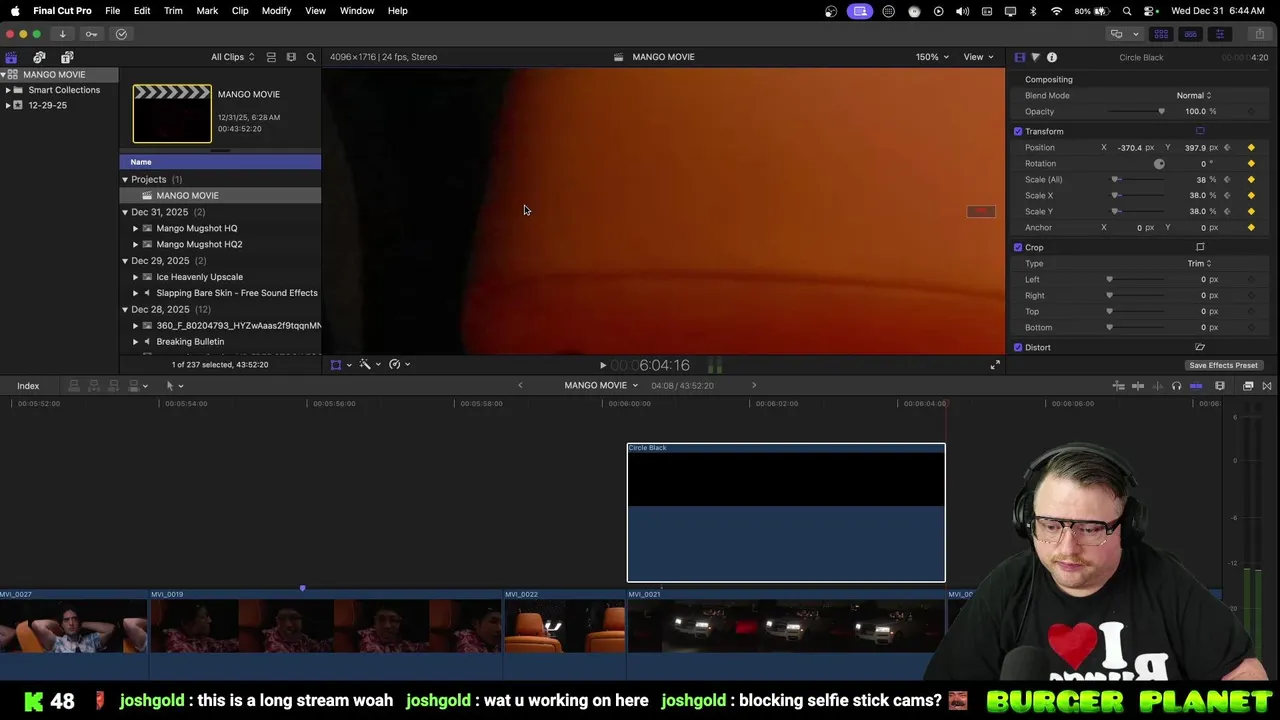Expand the Smart Collections folder

point(8,90)
